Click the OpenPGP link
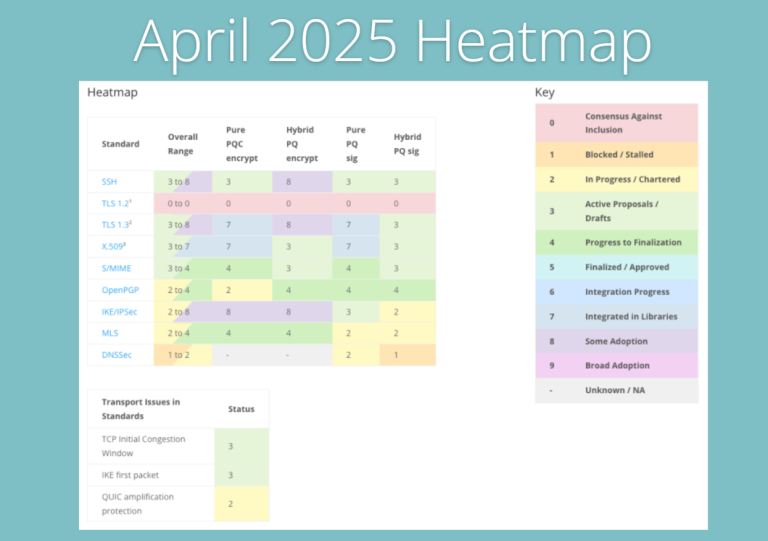 coord(120,289)
